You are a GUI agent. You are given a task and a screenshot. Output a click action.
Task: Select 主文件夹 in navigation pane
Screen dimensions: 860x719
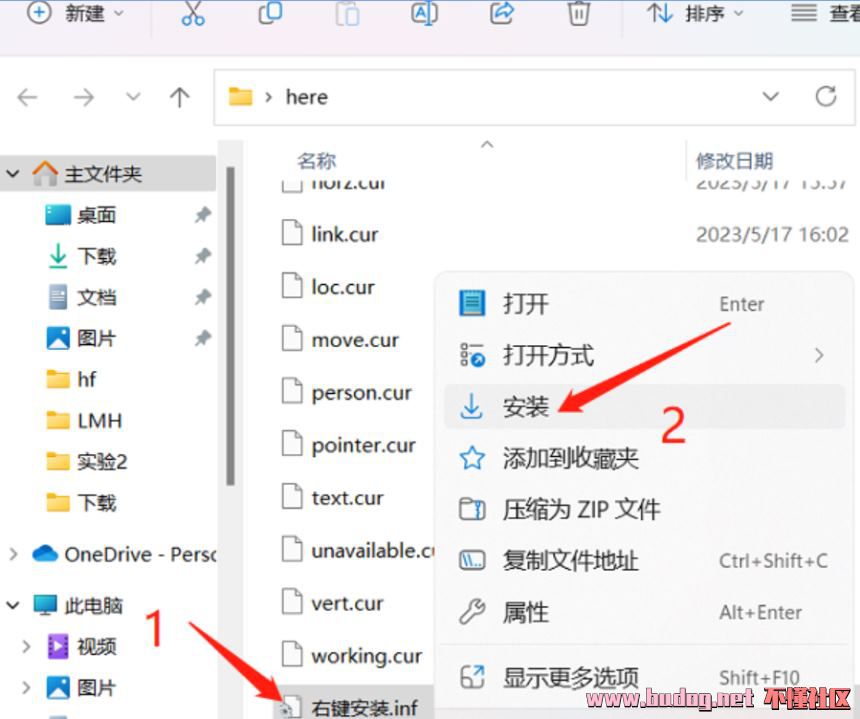pyautogui.click(x=103, y=174)
